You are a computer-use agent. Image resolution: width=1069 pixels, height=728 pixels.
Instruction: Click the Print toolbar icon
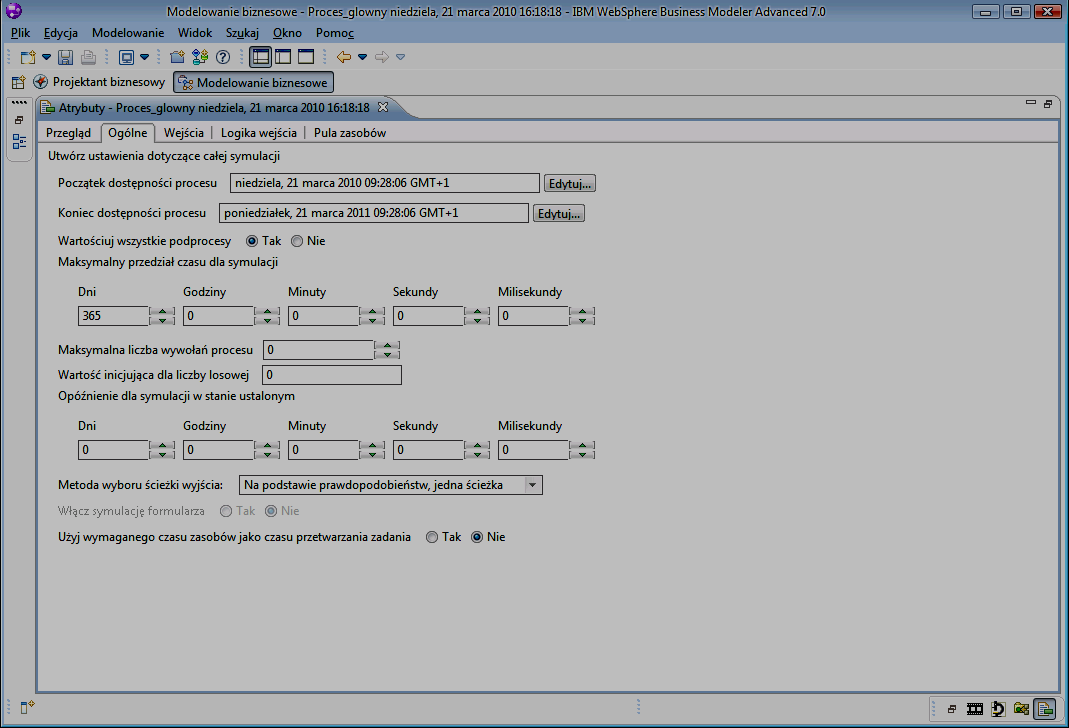(88, 57)
